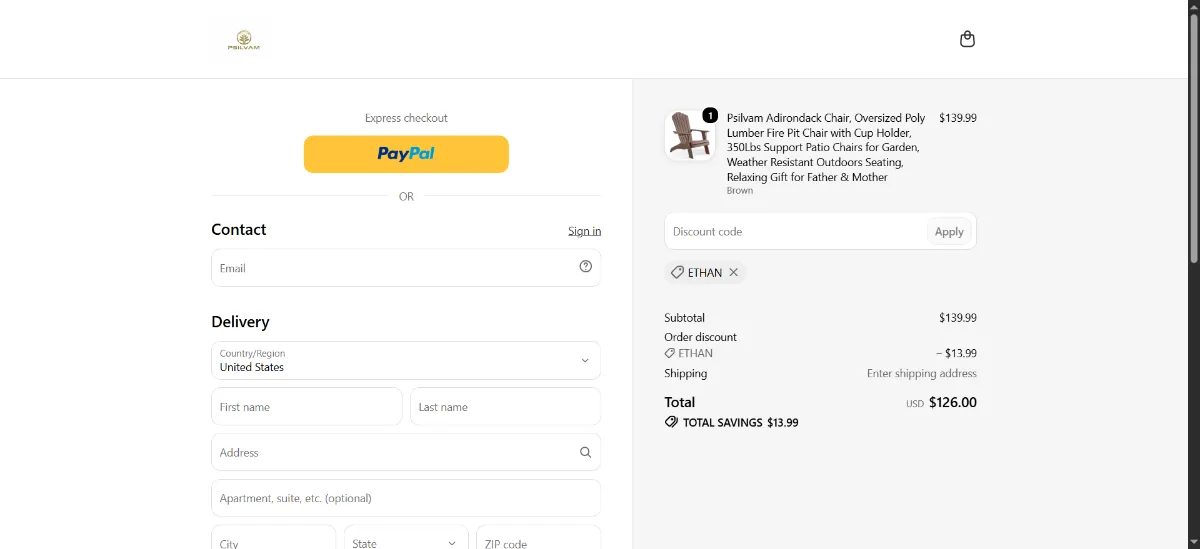1200x549 pixels.
Task: Click the 'Order discount' label
Action: pos(701,337)
